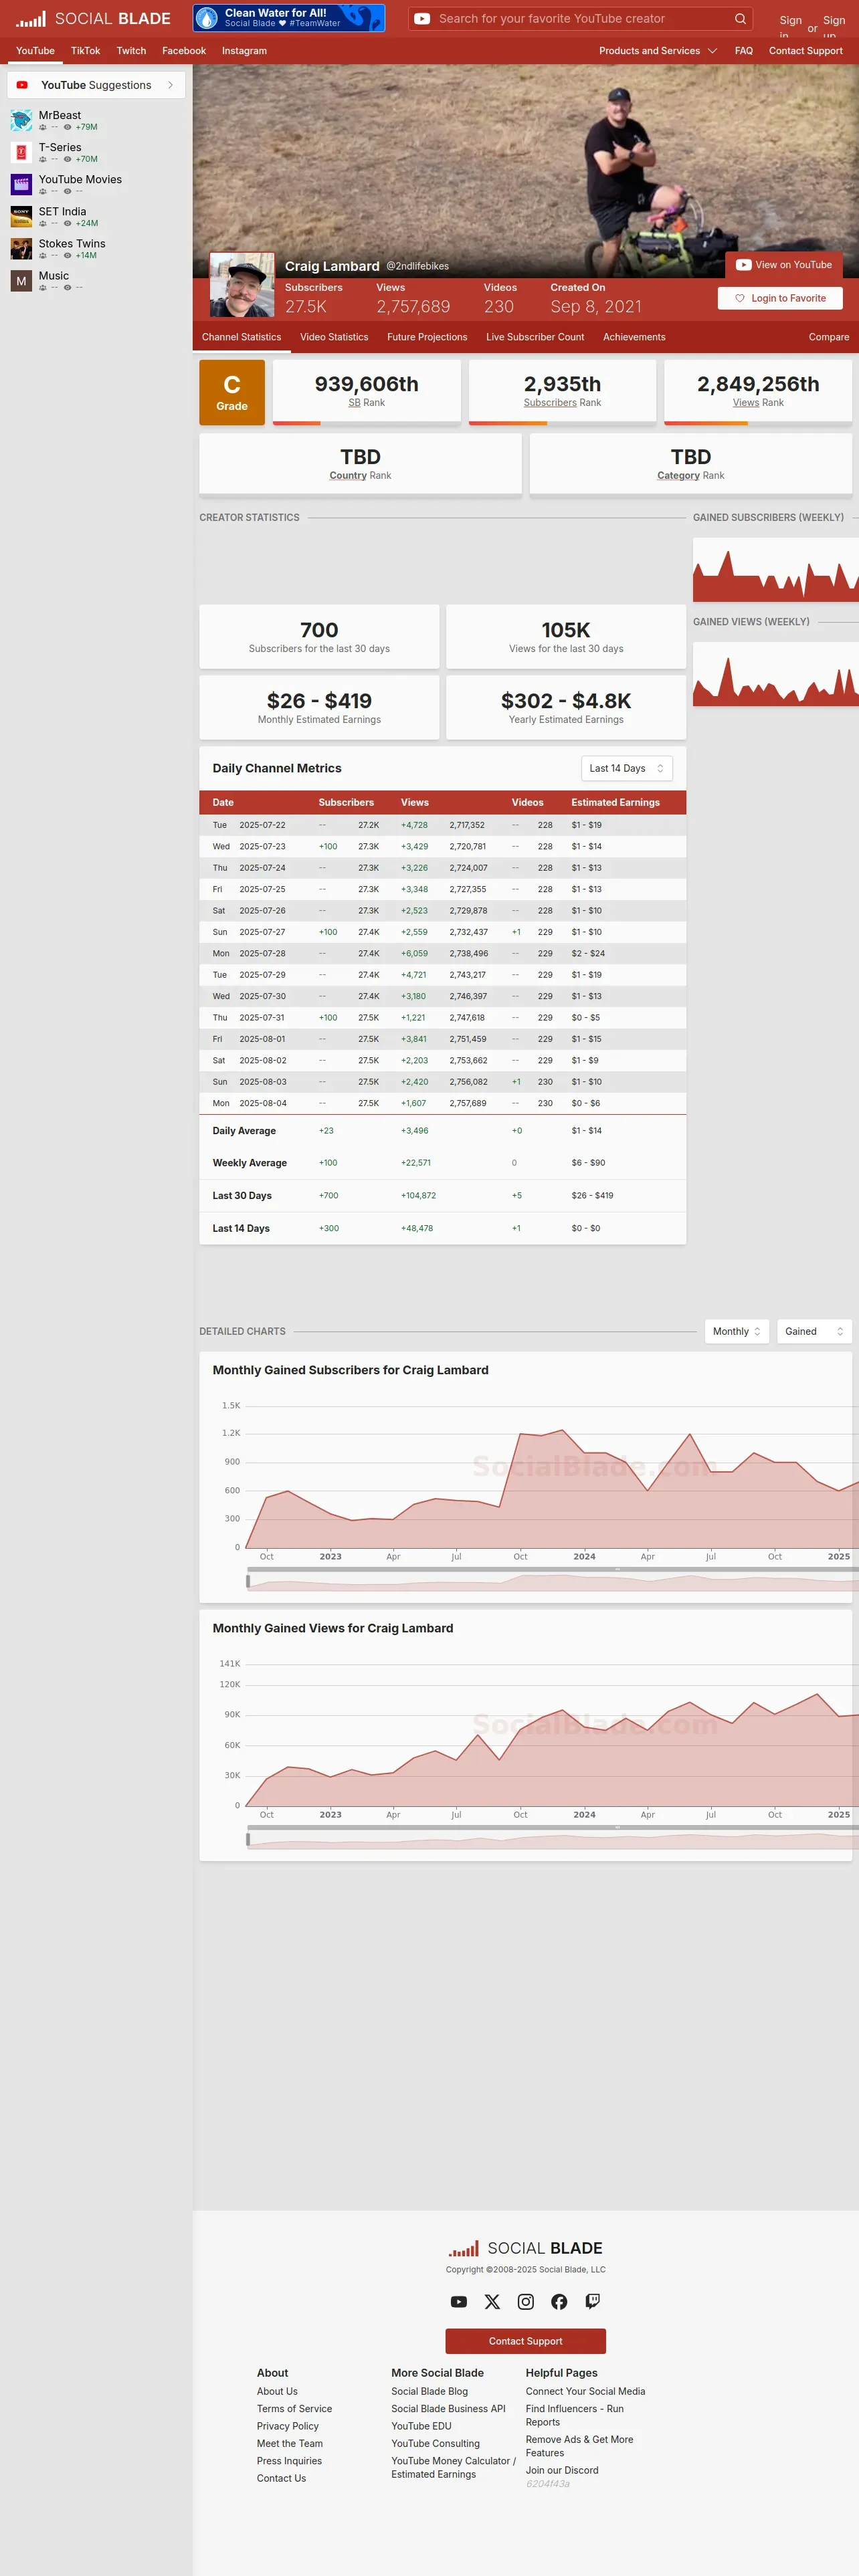Click the Login to Favorite button
The height and width of the screenshot is (2576, 859).
tap(780, 298)
